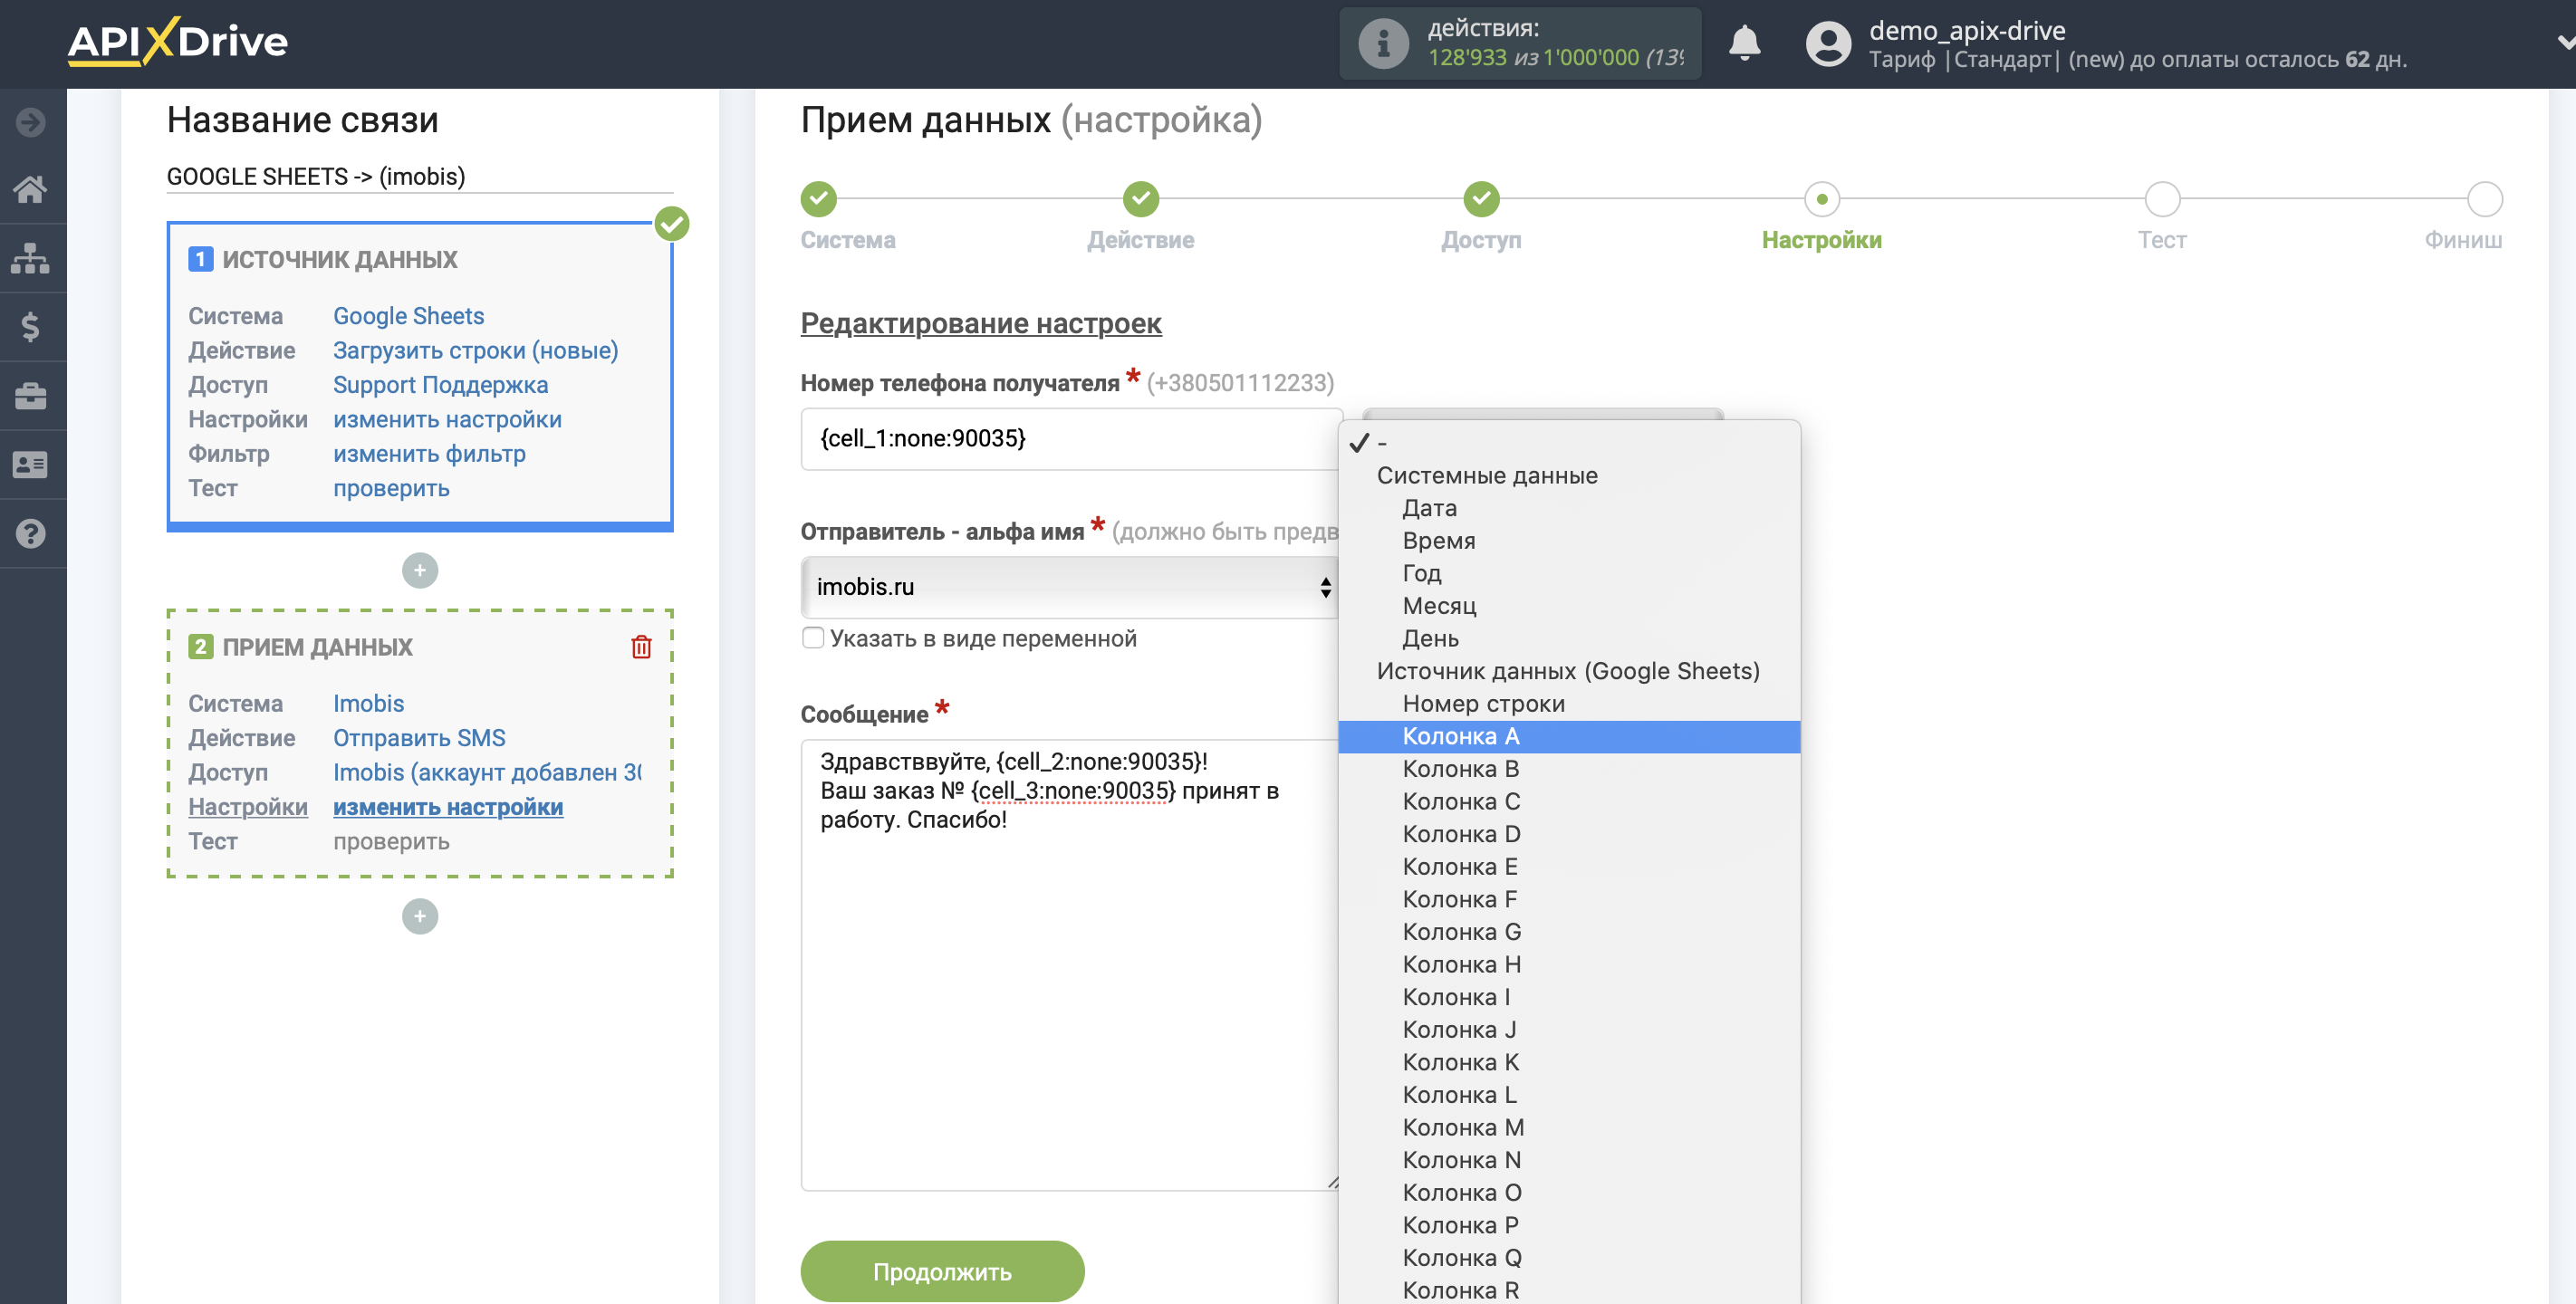The height and width of the screenshot is (1304, 2576).
Task: Open the connections sitemap icon
Action: tap(31, 258)
